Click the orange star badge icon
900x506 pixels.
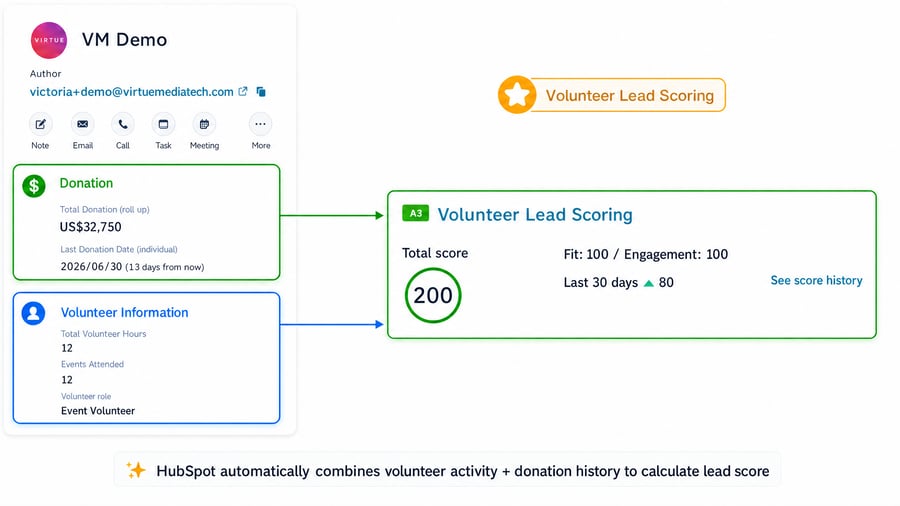click(517, 95)
